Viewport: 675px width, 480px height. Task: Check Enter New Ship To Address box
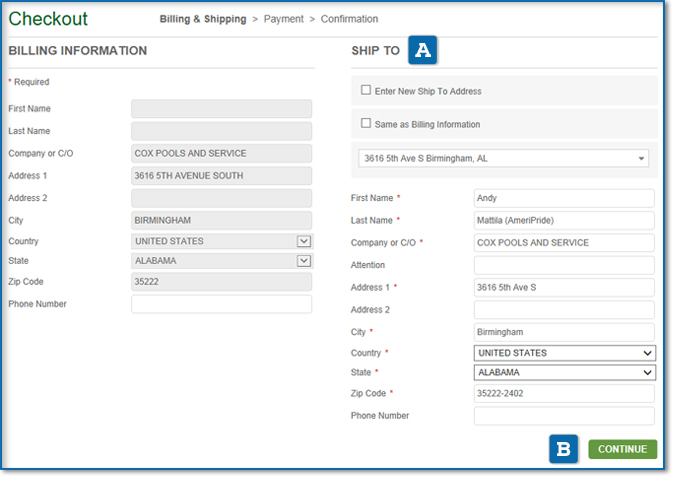point(366,90)
